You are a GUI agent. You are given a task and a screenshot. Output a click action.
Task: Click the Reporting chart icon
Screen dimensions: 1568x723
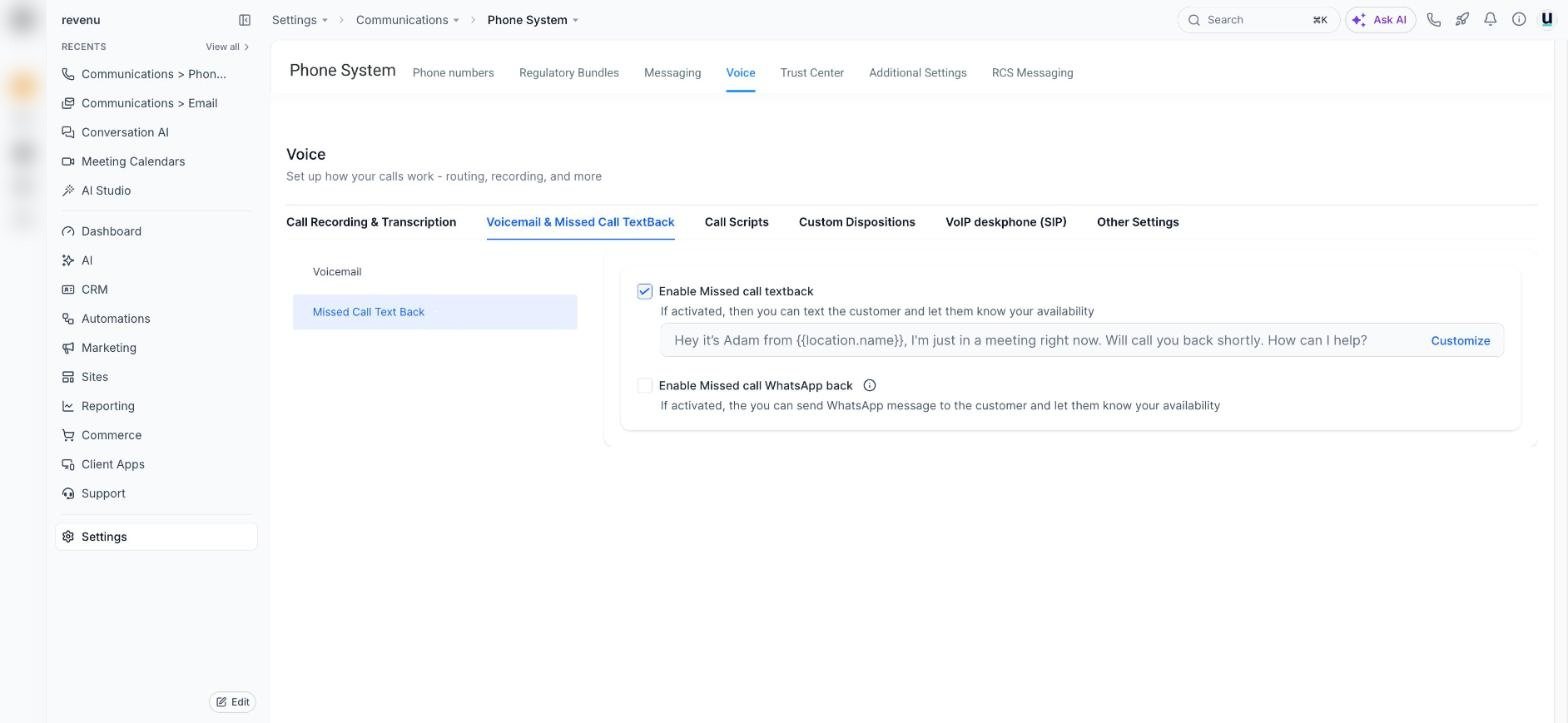pos(68,406)
